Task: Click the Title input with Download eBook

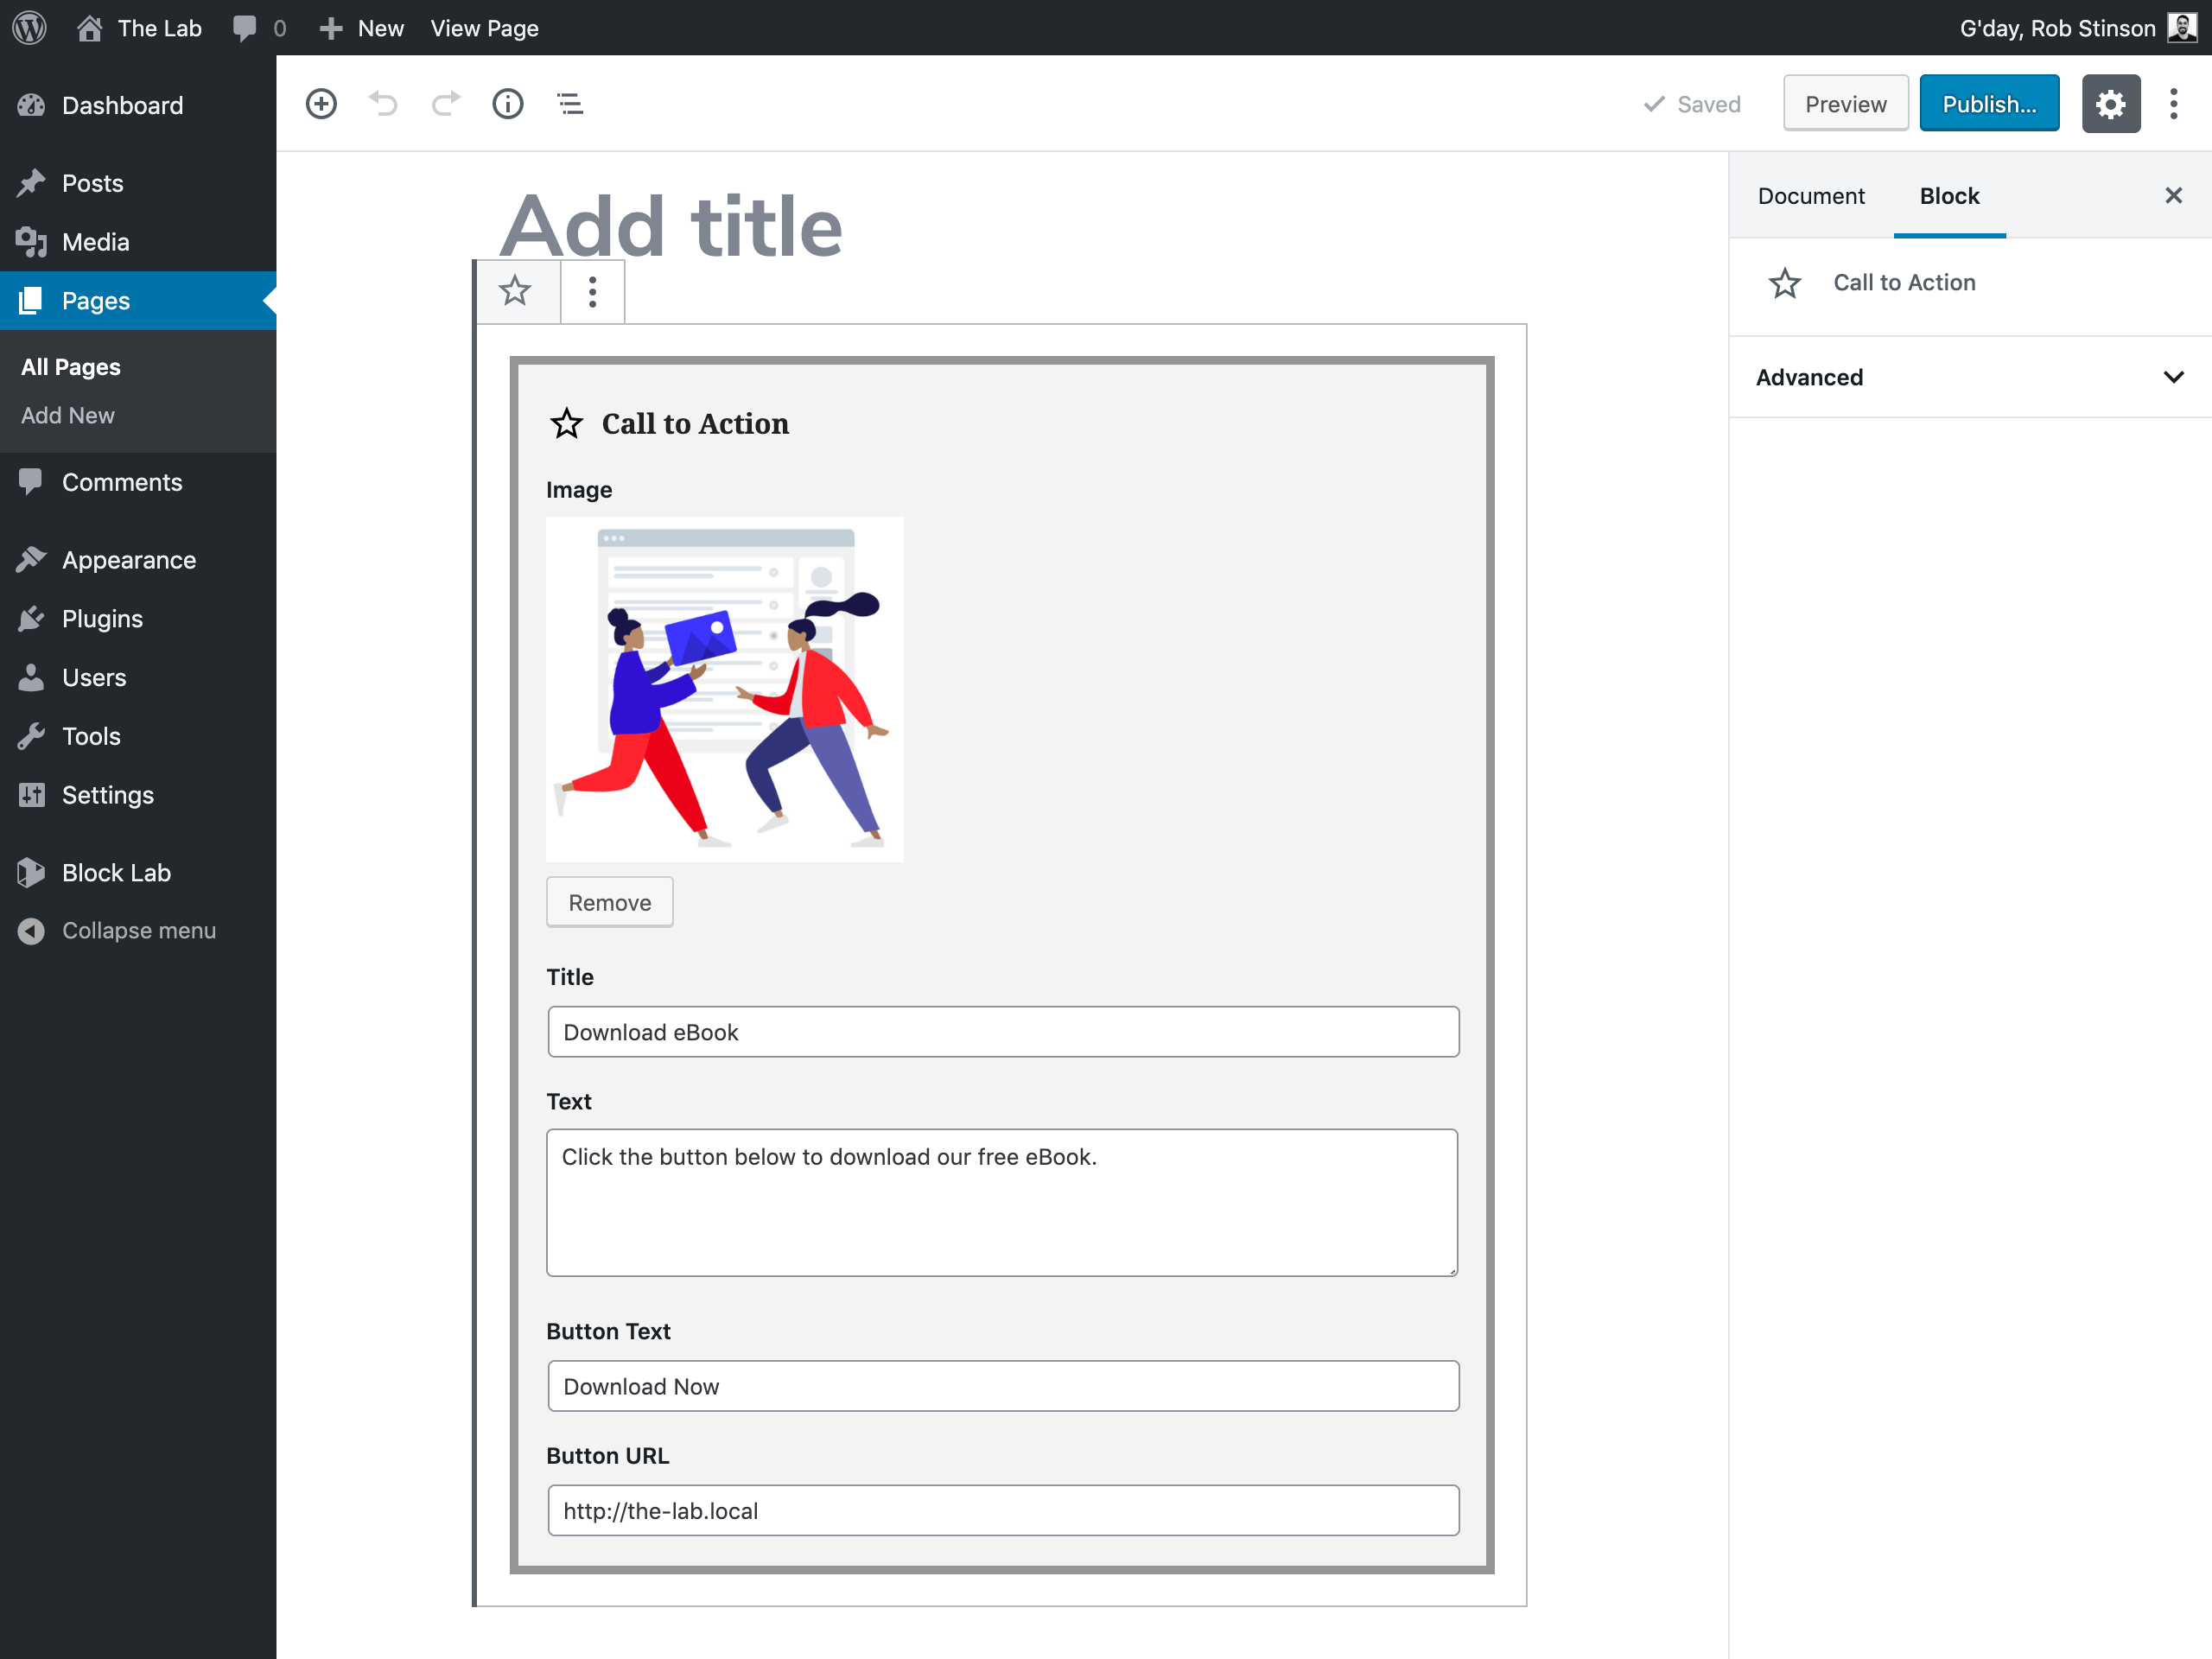Action: (x=1003, y=1032)
